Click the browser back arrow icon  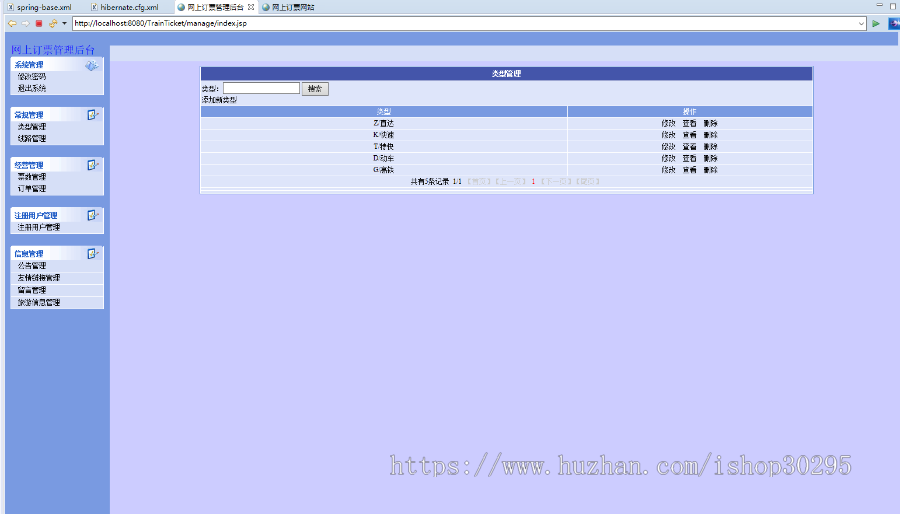click(12, 24)
